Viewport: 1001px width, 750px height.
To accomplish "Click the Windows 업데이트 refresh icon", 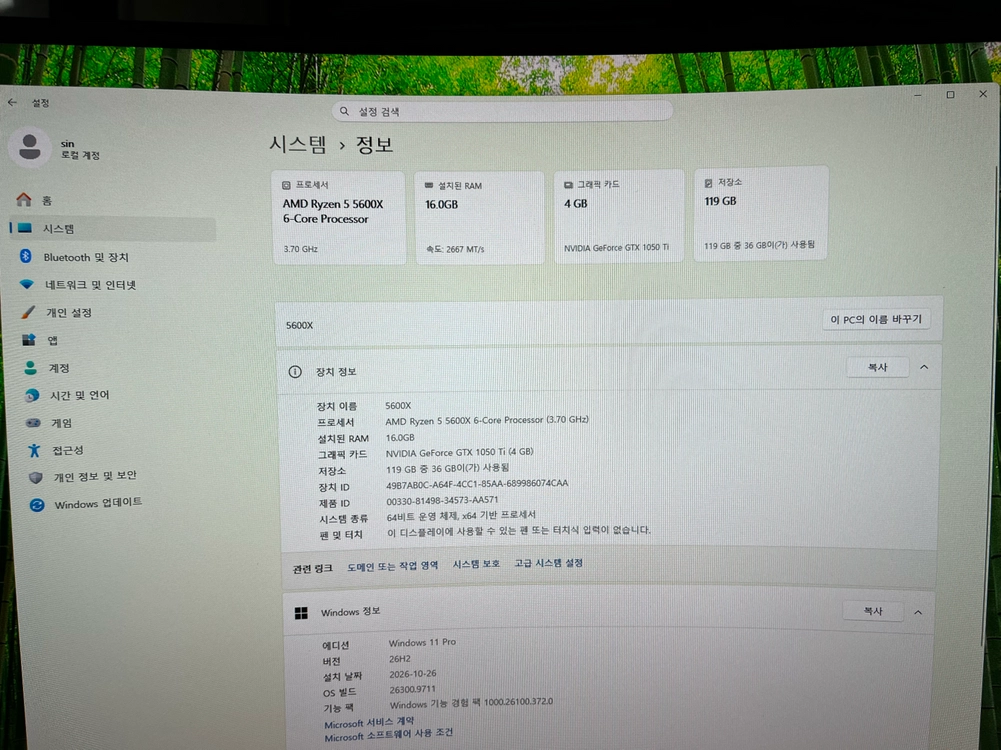I will click(37, 505).
